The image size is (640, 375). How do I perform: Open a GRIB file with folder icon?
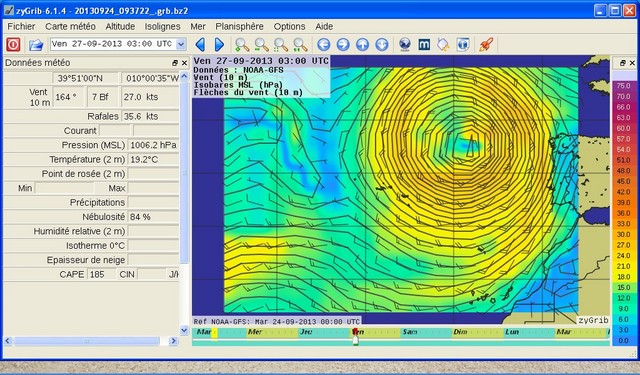36,44
